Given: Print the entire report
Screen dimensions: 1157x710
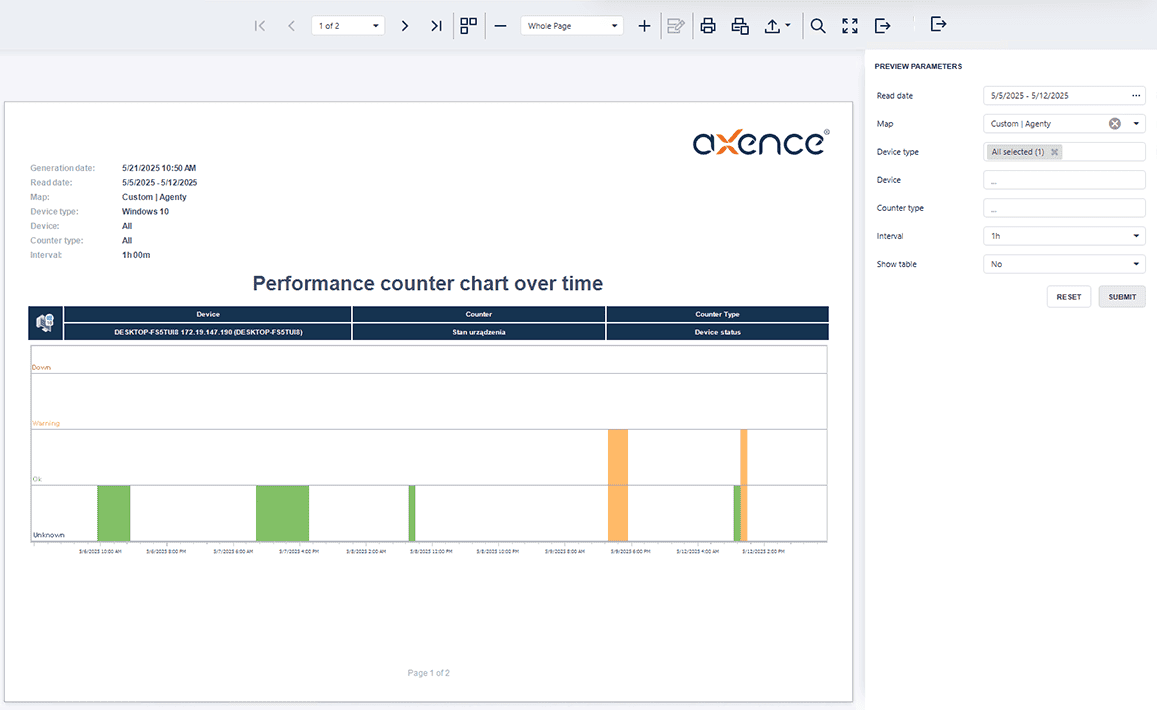Looking at the screenshot, I should [x=708, y=26].
